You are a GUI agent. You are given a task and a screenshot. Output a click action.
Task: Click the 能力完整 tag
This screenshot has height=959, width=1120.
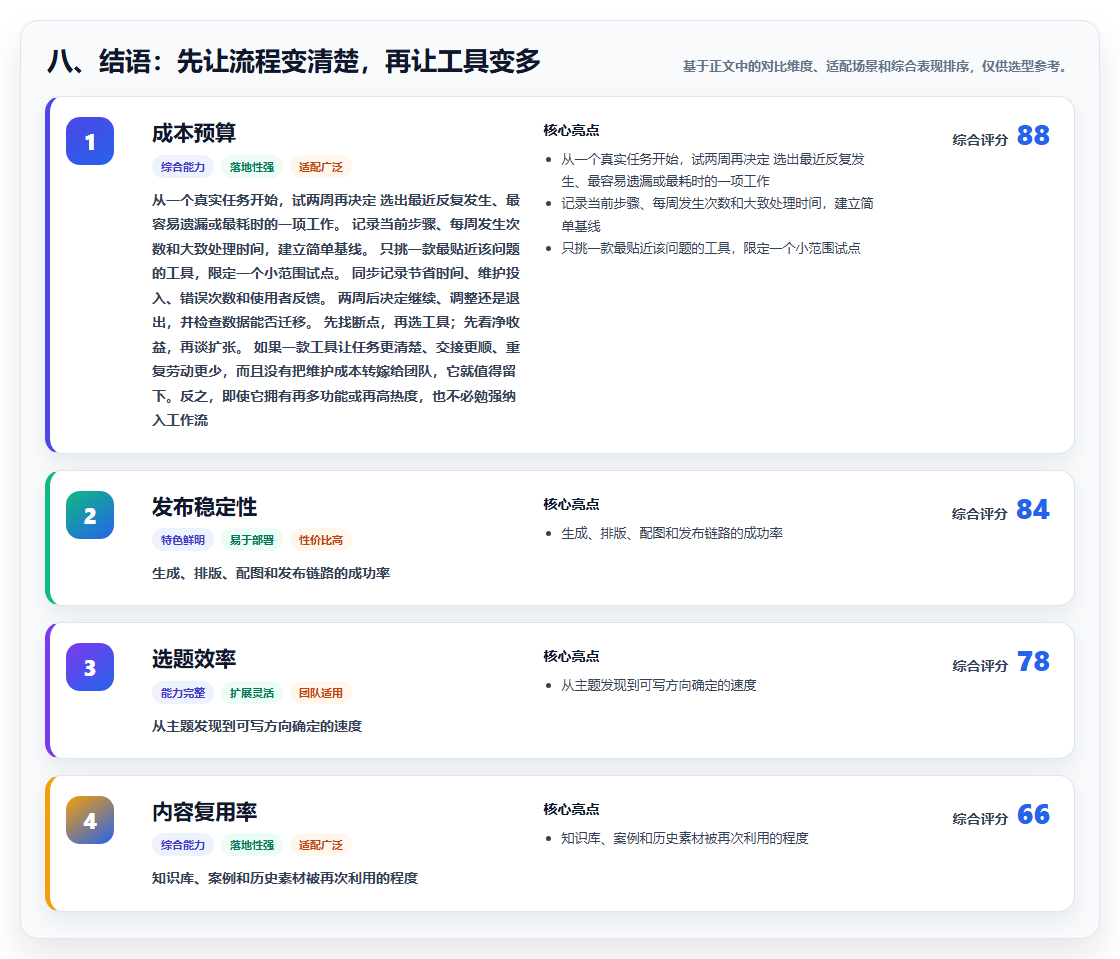[x=183, y=693]
